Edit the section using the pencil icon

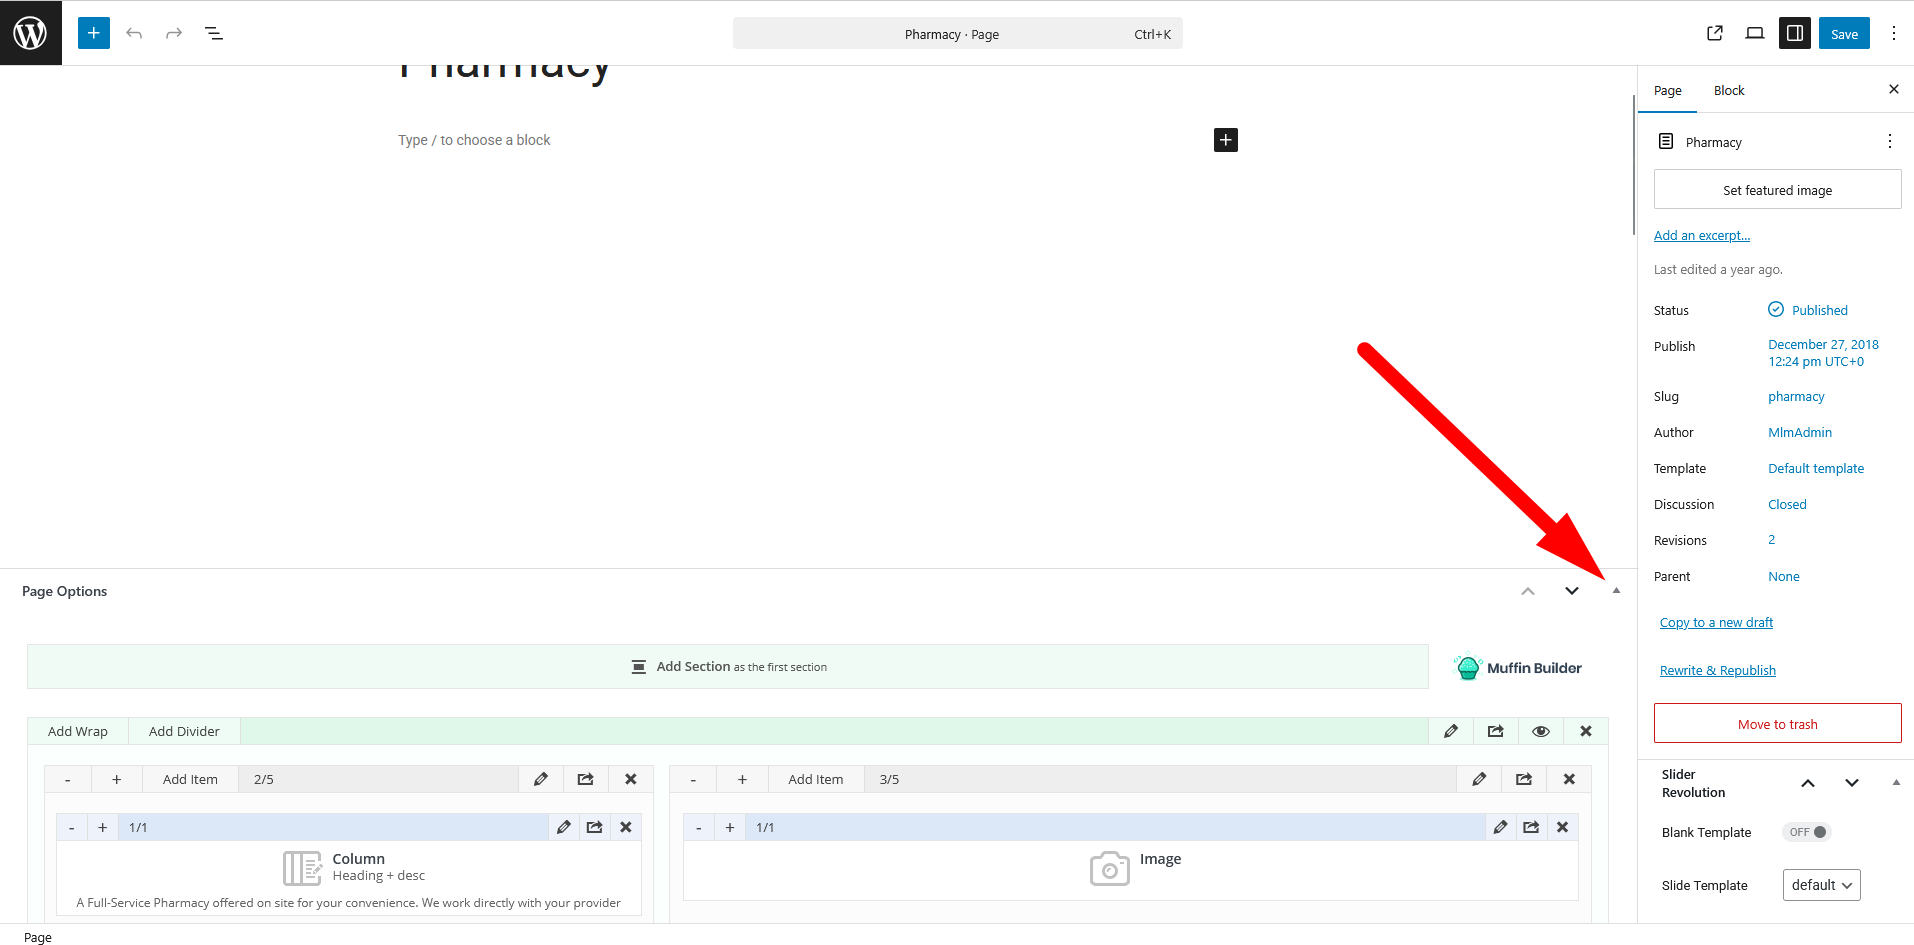pyautogui.click(x=1451, y=731)
